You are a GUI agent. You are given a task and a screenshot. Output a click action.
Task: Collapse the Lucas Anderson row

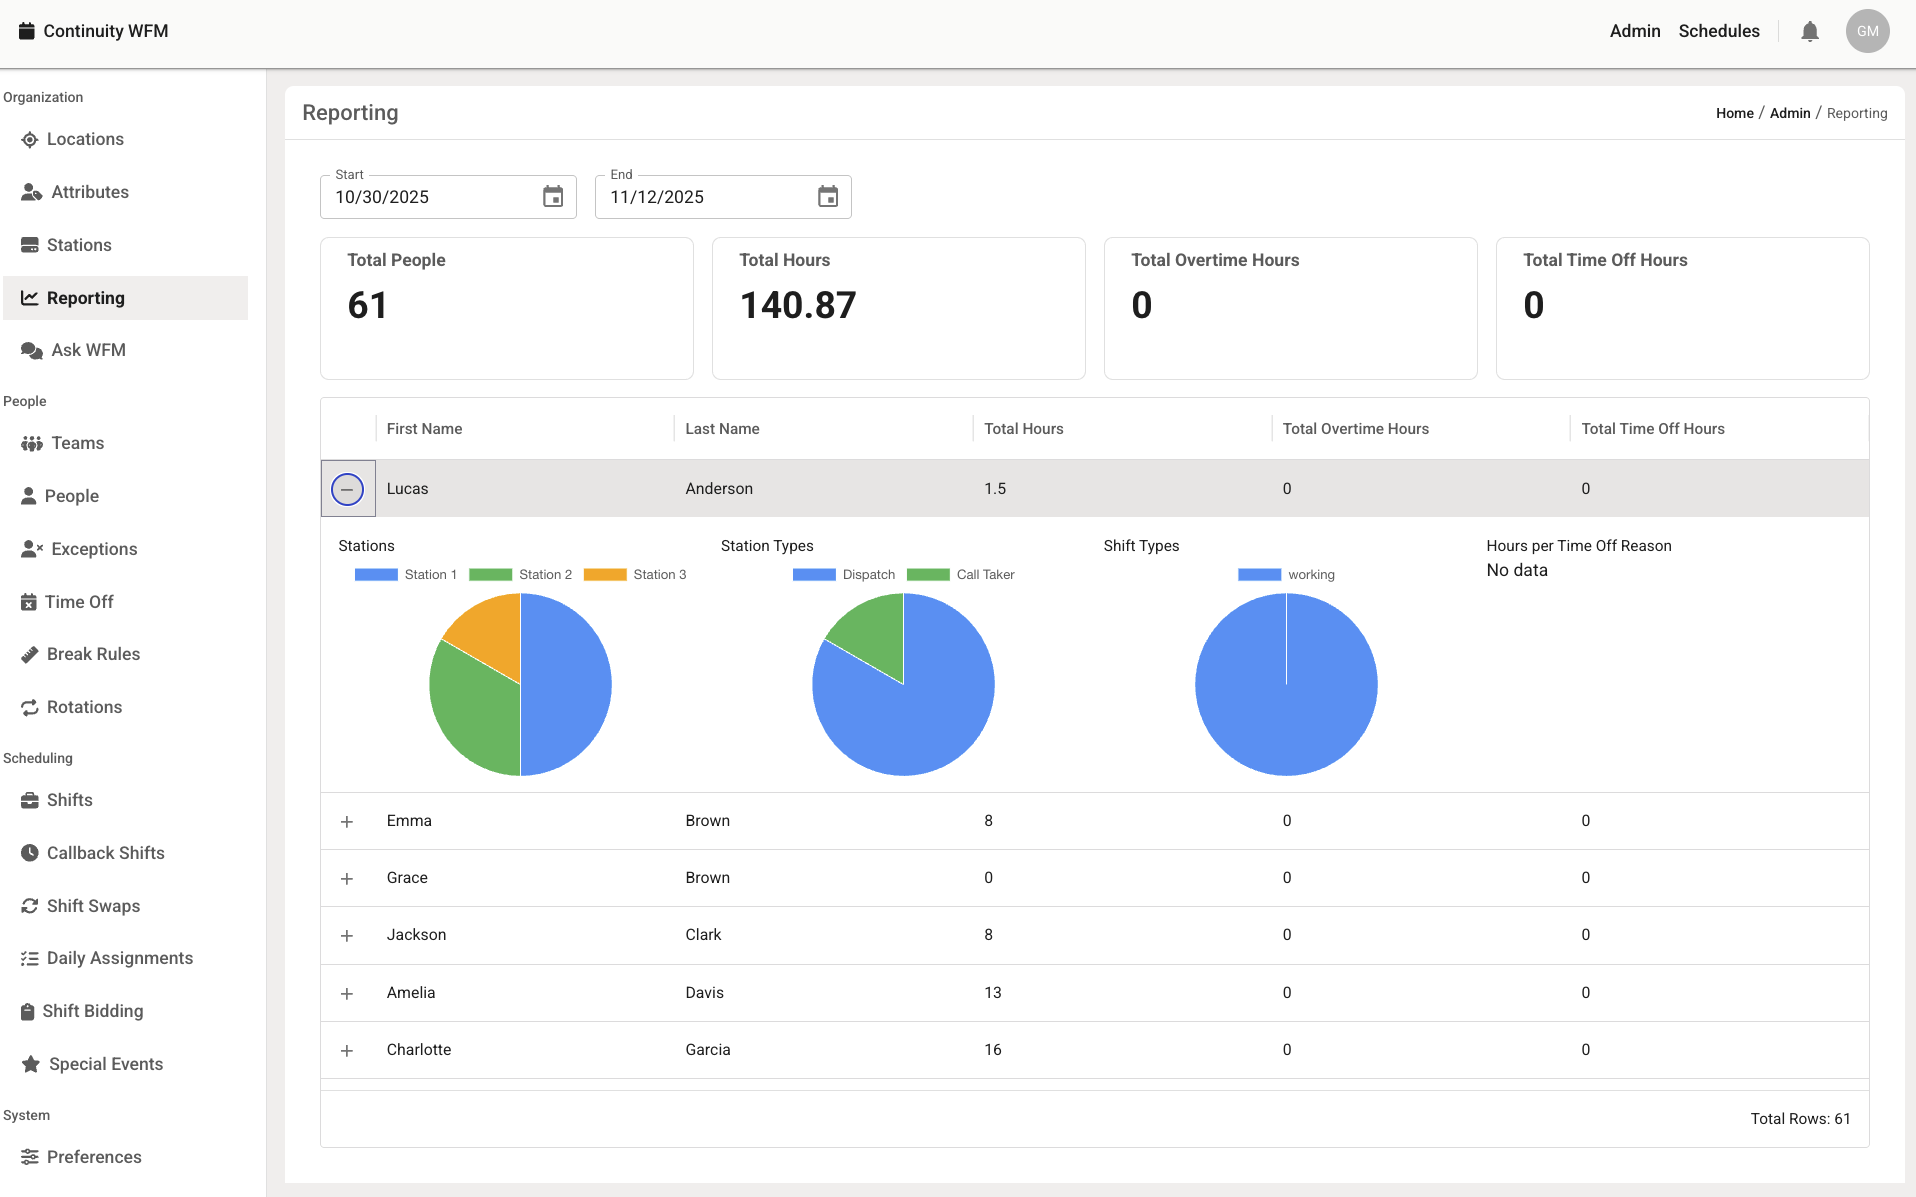[x=347, y=489]
